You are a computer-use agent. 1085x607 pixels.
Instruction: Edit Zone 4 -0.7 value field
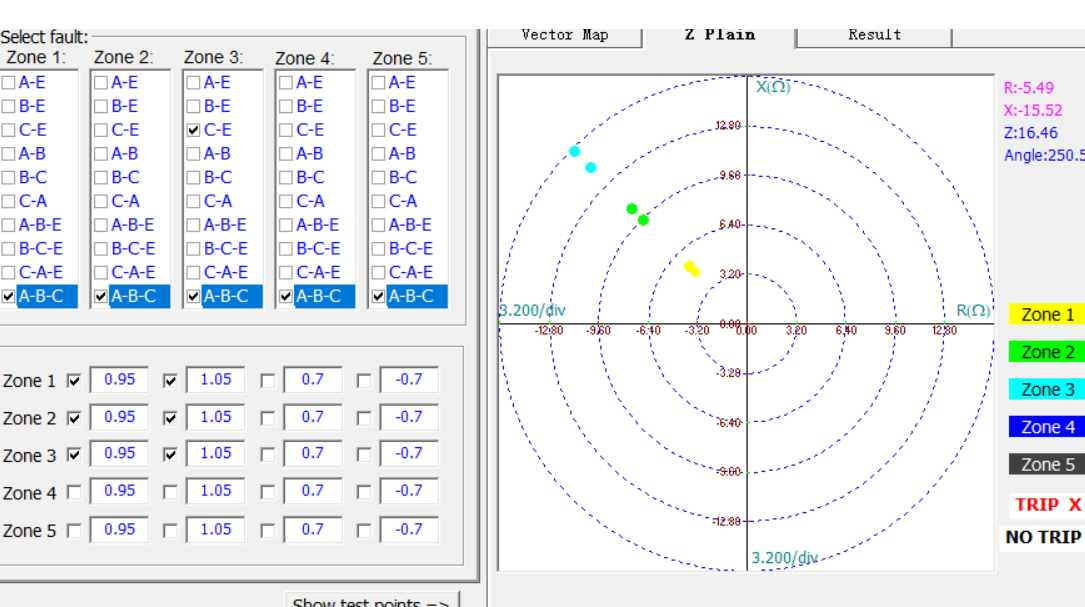pyautogui.click(x=408, y=491)
